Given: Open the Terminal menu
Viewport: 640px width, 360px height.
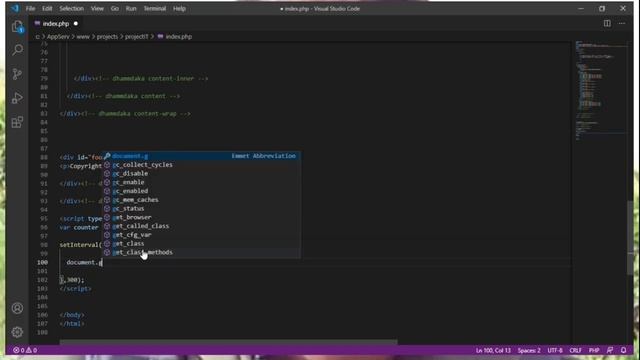Looking at the screenshot, I should tap(155, 9).
